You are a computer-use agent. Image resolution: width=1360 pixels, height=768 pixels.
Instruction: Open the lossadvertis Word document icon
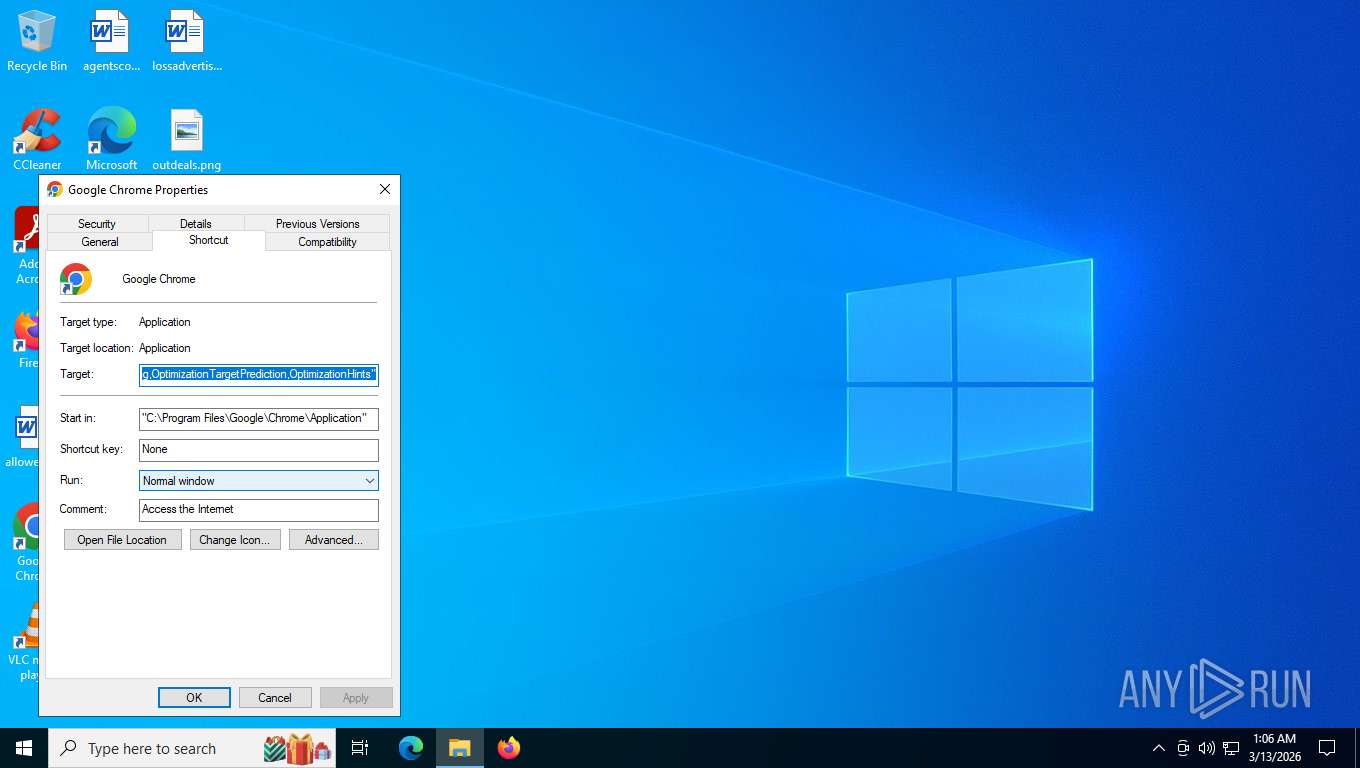[186, 40]
